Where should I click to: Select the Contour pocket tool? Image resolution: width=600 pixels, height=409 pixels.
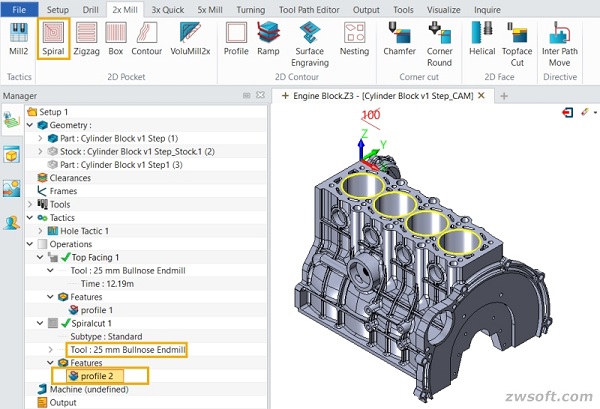click(147, 38)
